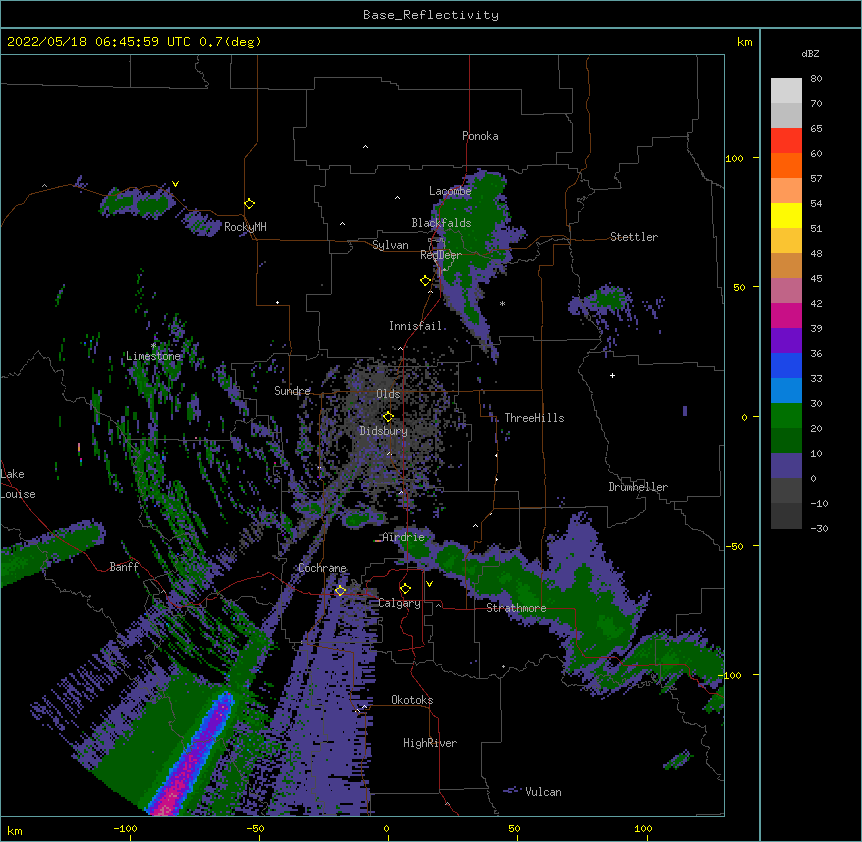Image resolution: width=862 pixels, height=842 pixels.
Task: Select the Sylvan label
Action: coord(390,245)
